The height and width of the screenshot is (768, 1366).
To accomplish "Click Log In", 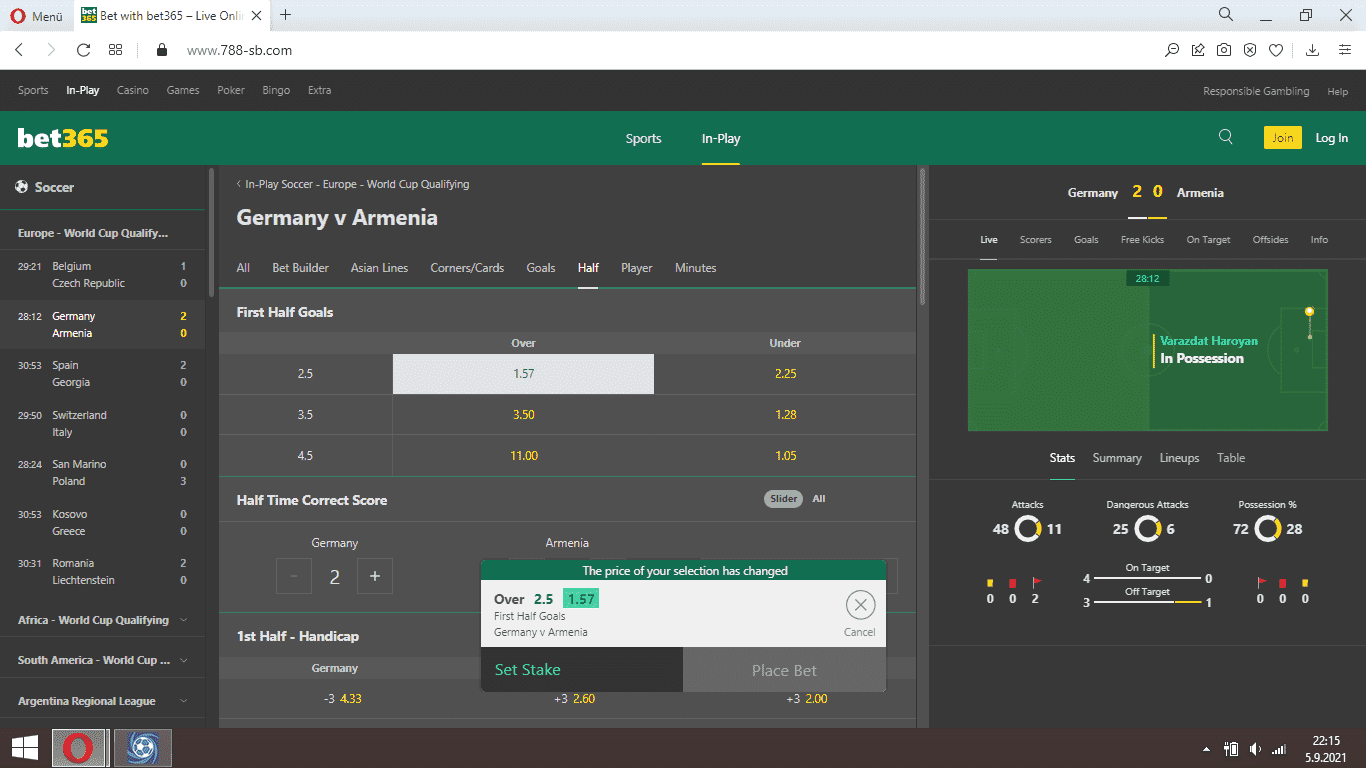I will tap(1331, 138).
